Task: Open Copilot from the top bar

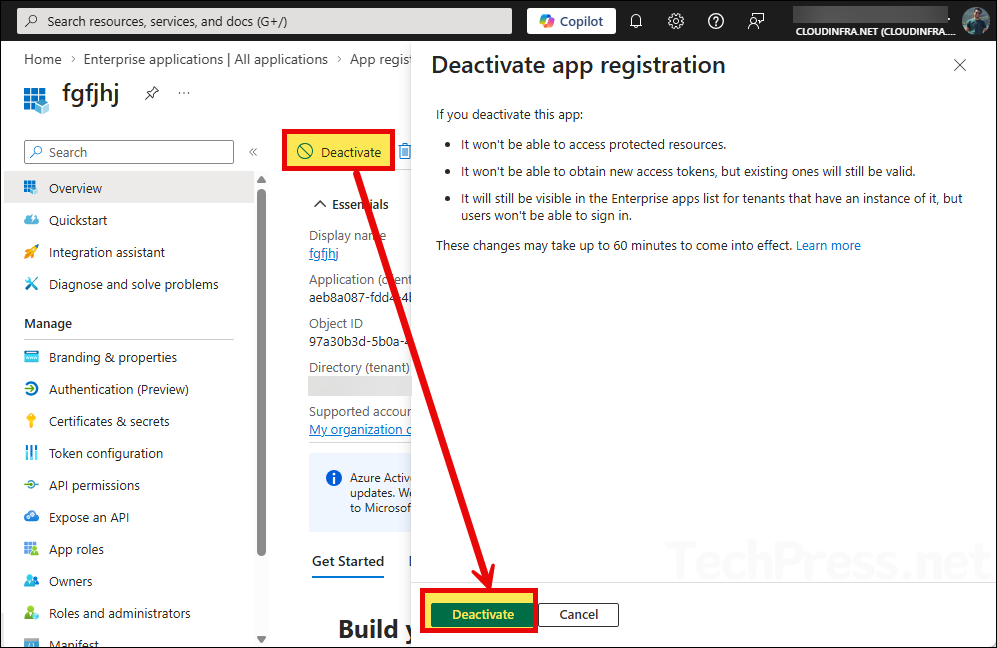Action: point(570,20)
